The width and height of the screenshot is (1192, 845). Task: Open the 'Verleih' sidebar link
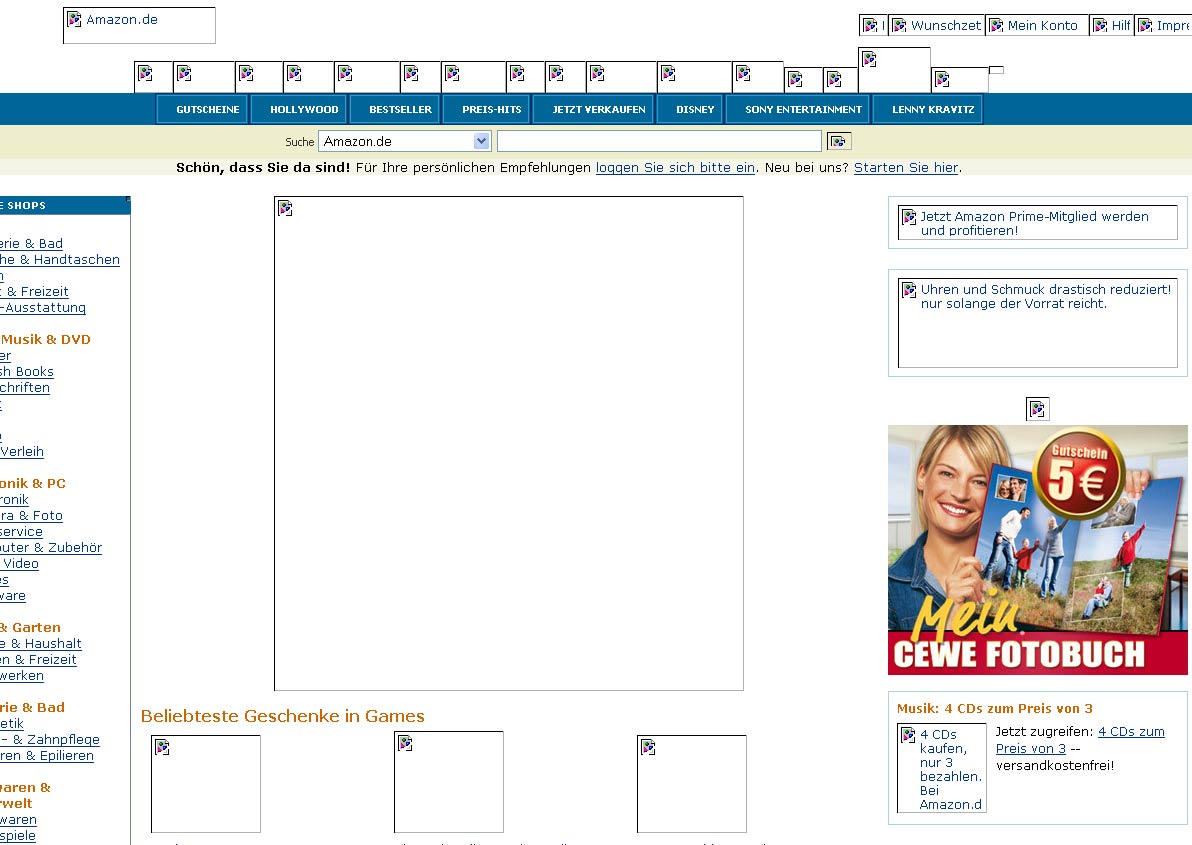tap(22, 451)
